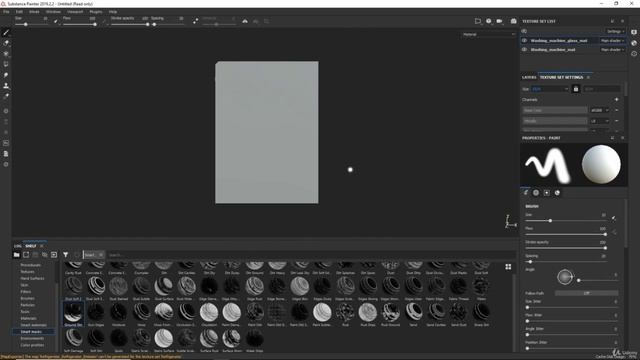Open the viewport Material mode dropdown

(x=489, y=34)
